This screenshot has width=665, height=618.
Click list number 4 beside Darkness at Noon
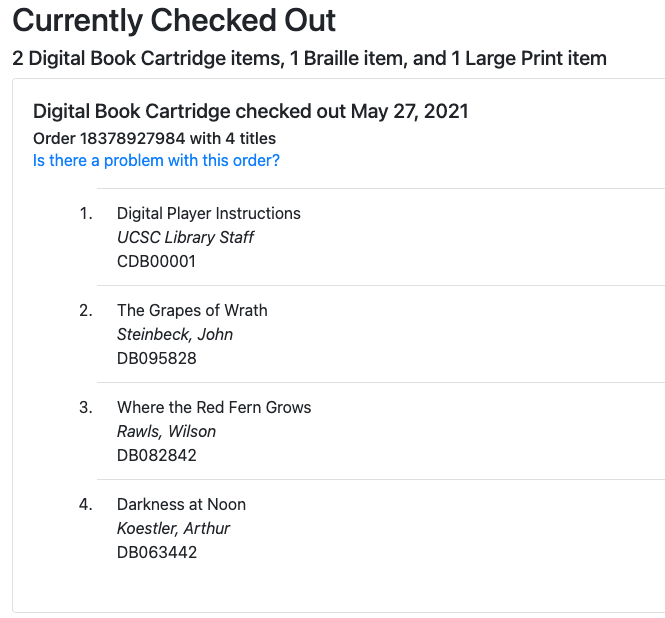(86, 504)
